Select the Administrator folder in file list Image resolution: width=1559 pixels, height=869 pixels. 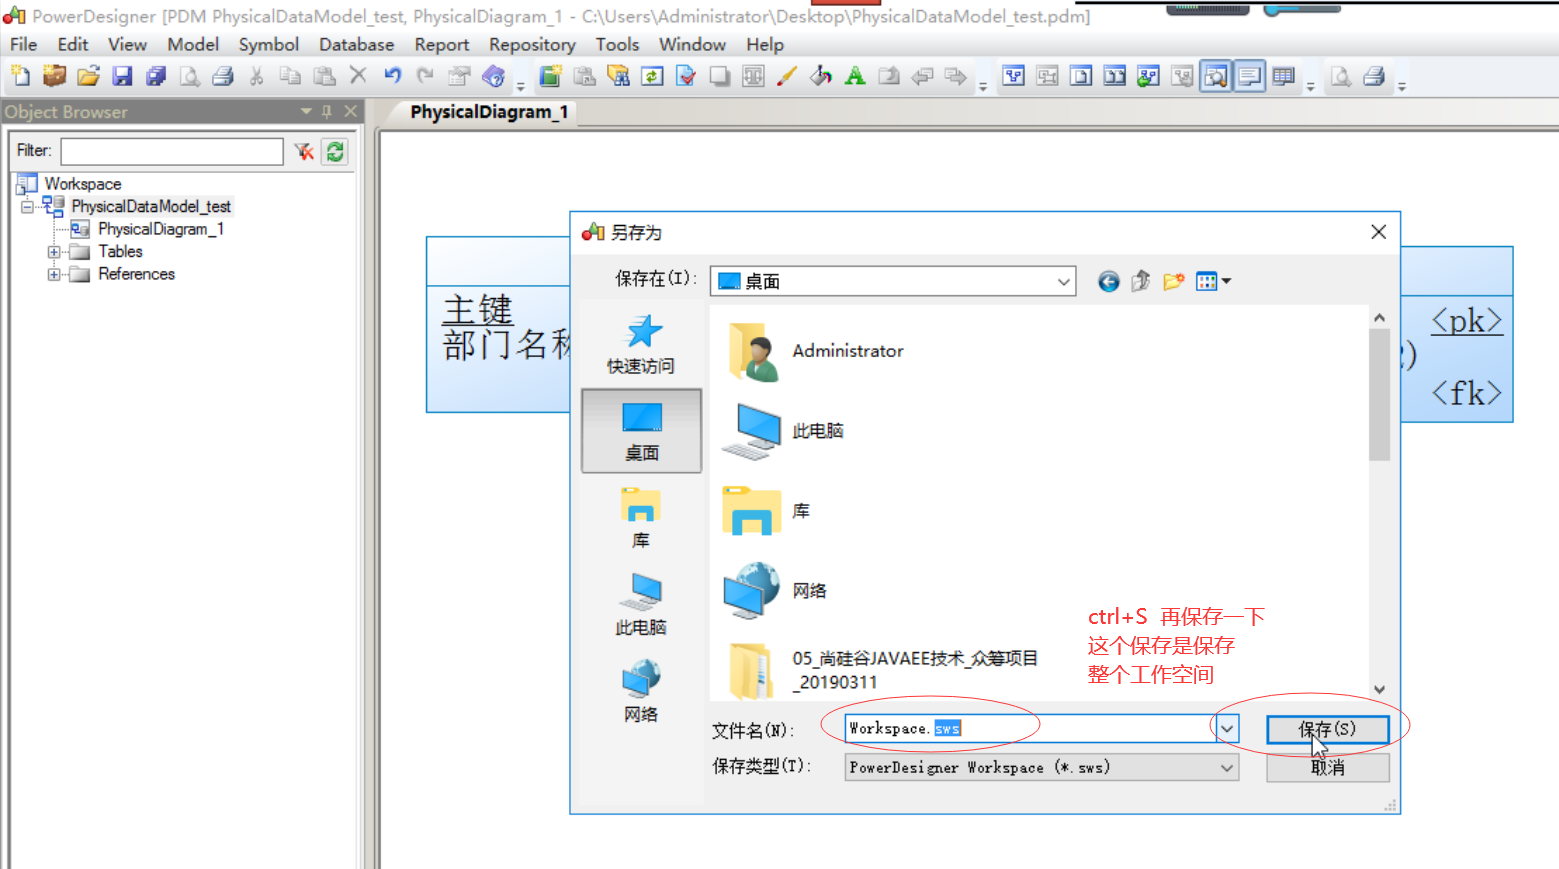[816, 351]
